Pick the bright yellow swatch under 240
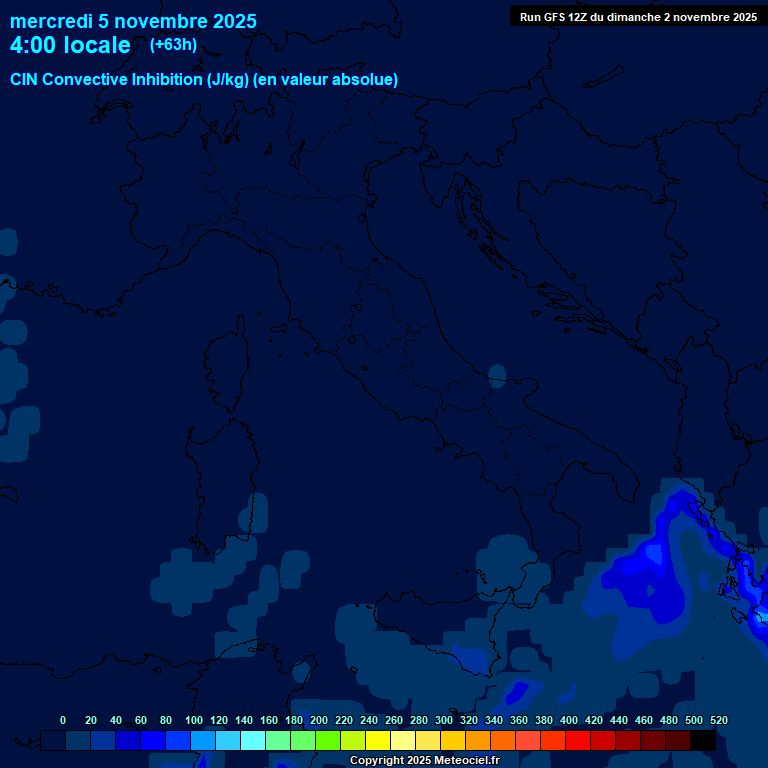This screenshot has width=768, height=768. pos(378,740)
